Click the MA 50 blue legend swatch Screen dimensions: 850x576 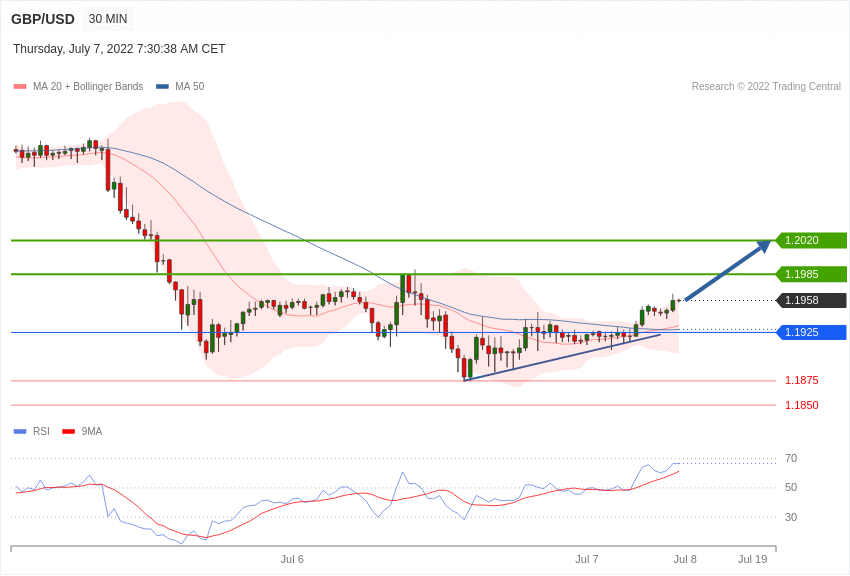(x=162, y=87)
